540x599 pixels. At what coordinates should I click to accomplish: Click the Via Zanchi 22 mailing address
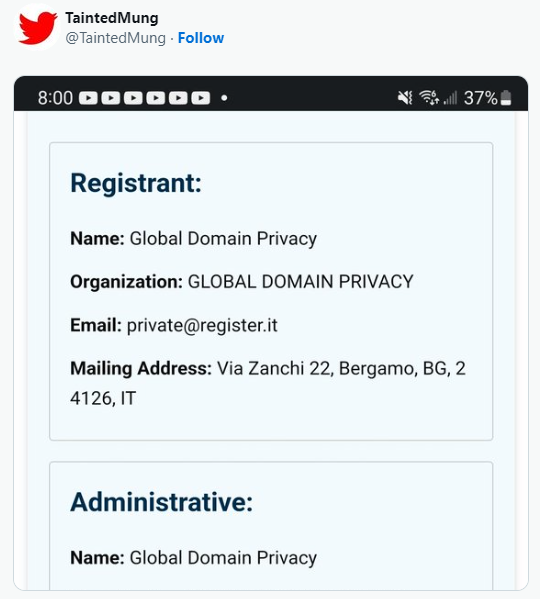pyautogui.click(x=268, y=384)
